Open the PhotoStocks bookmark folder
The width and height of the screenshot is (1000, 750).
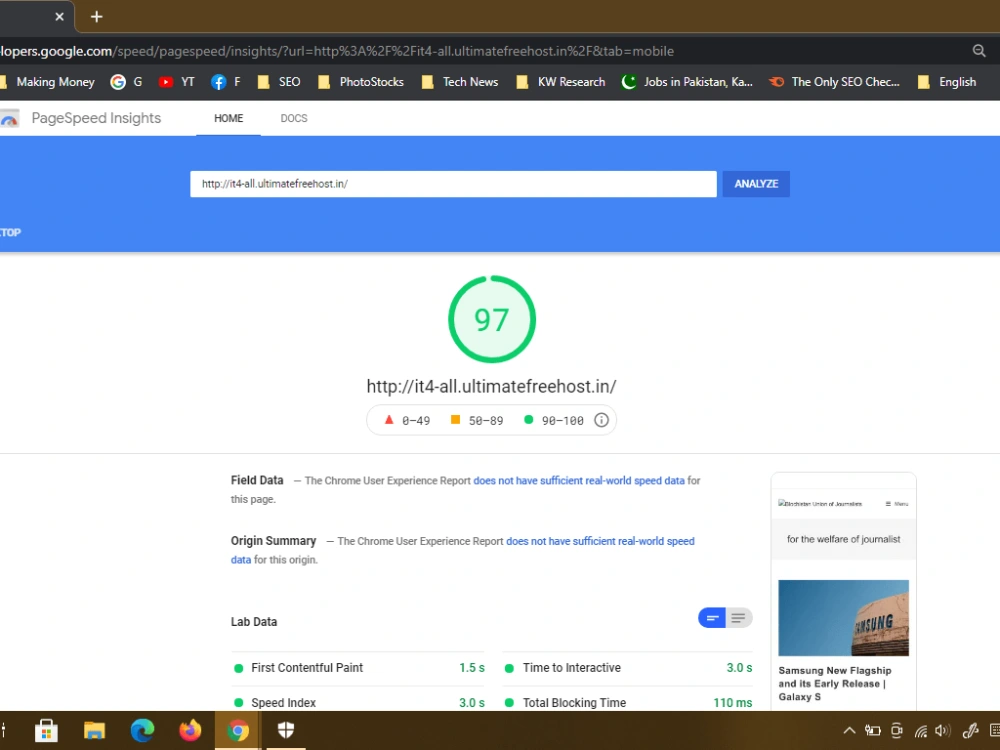(361, 82)
